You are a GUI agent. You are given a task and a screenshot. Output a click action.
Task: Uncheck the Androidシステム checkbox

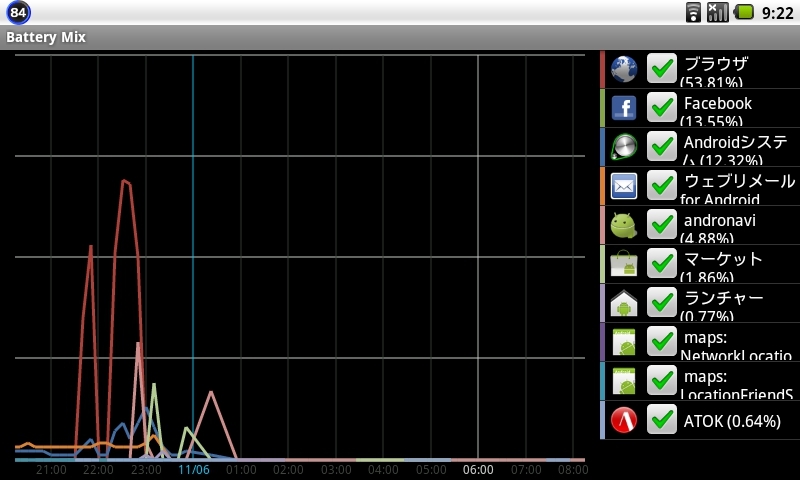tap(662, 146)
